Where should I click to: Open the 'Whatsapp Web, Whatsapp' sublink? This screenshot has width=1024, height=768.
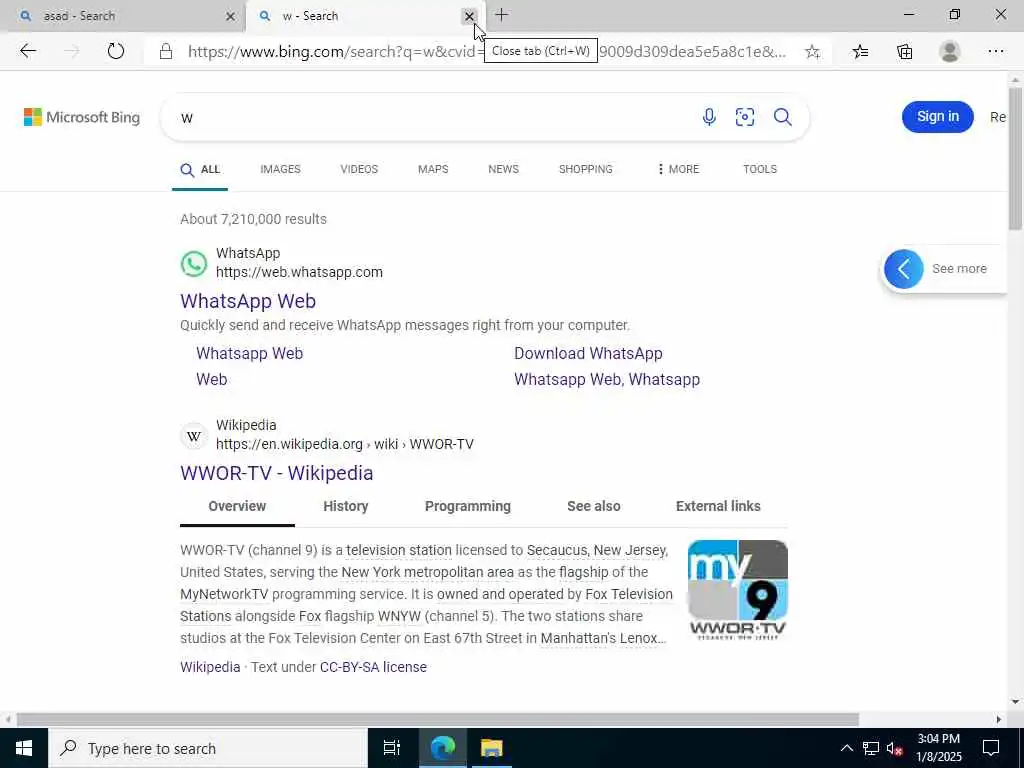tap(607, 379)
